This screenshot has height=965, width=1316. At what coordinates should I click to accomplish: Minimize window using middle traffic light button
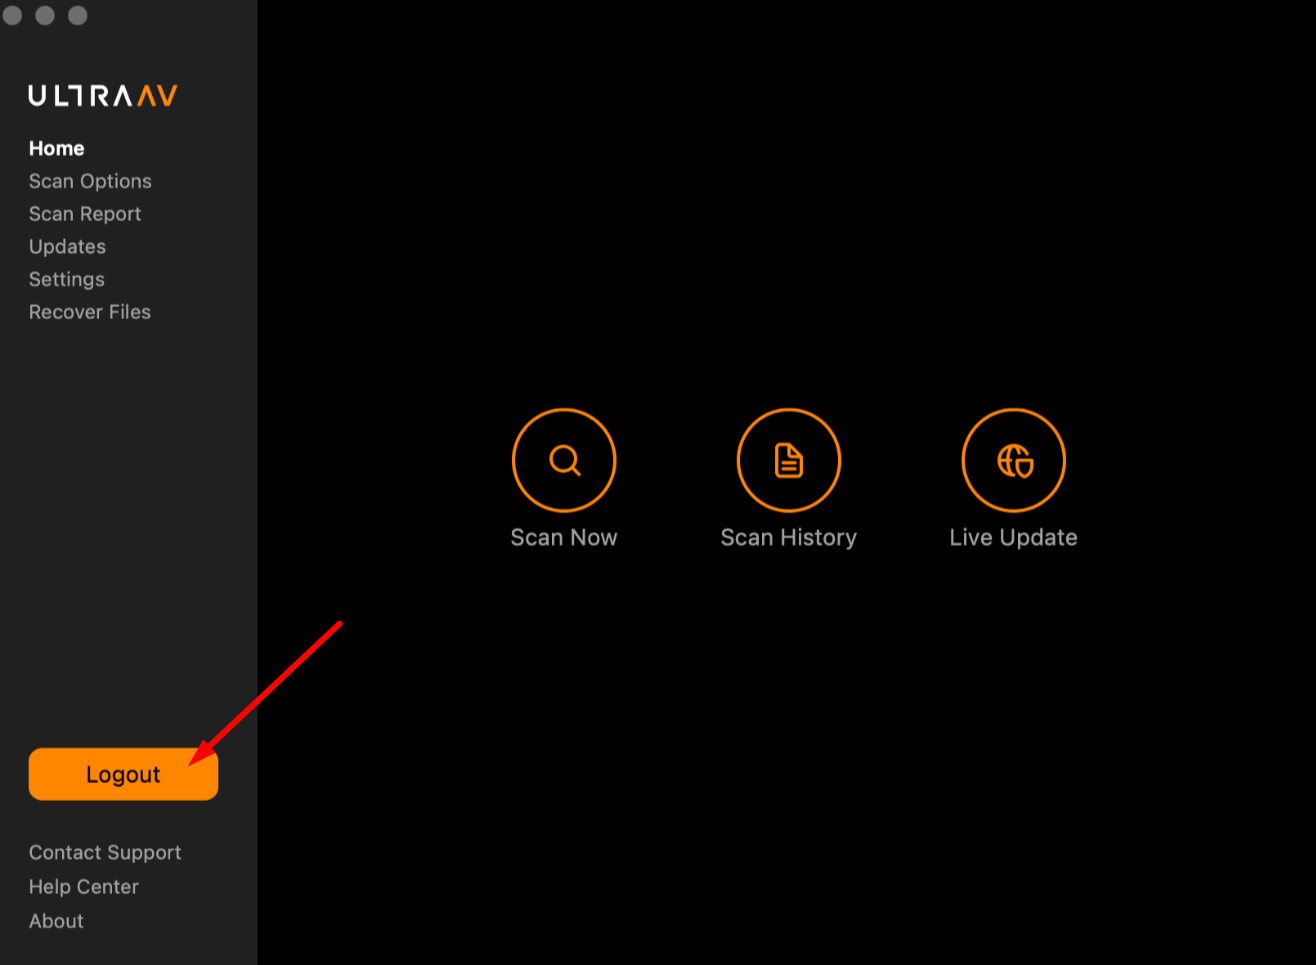pos(45,15)
